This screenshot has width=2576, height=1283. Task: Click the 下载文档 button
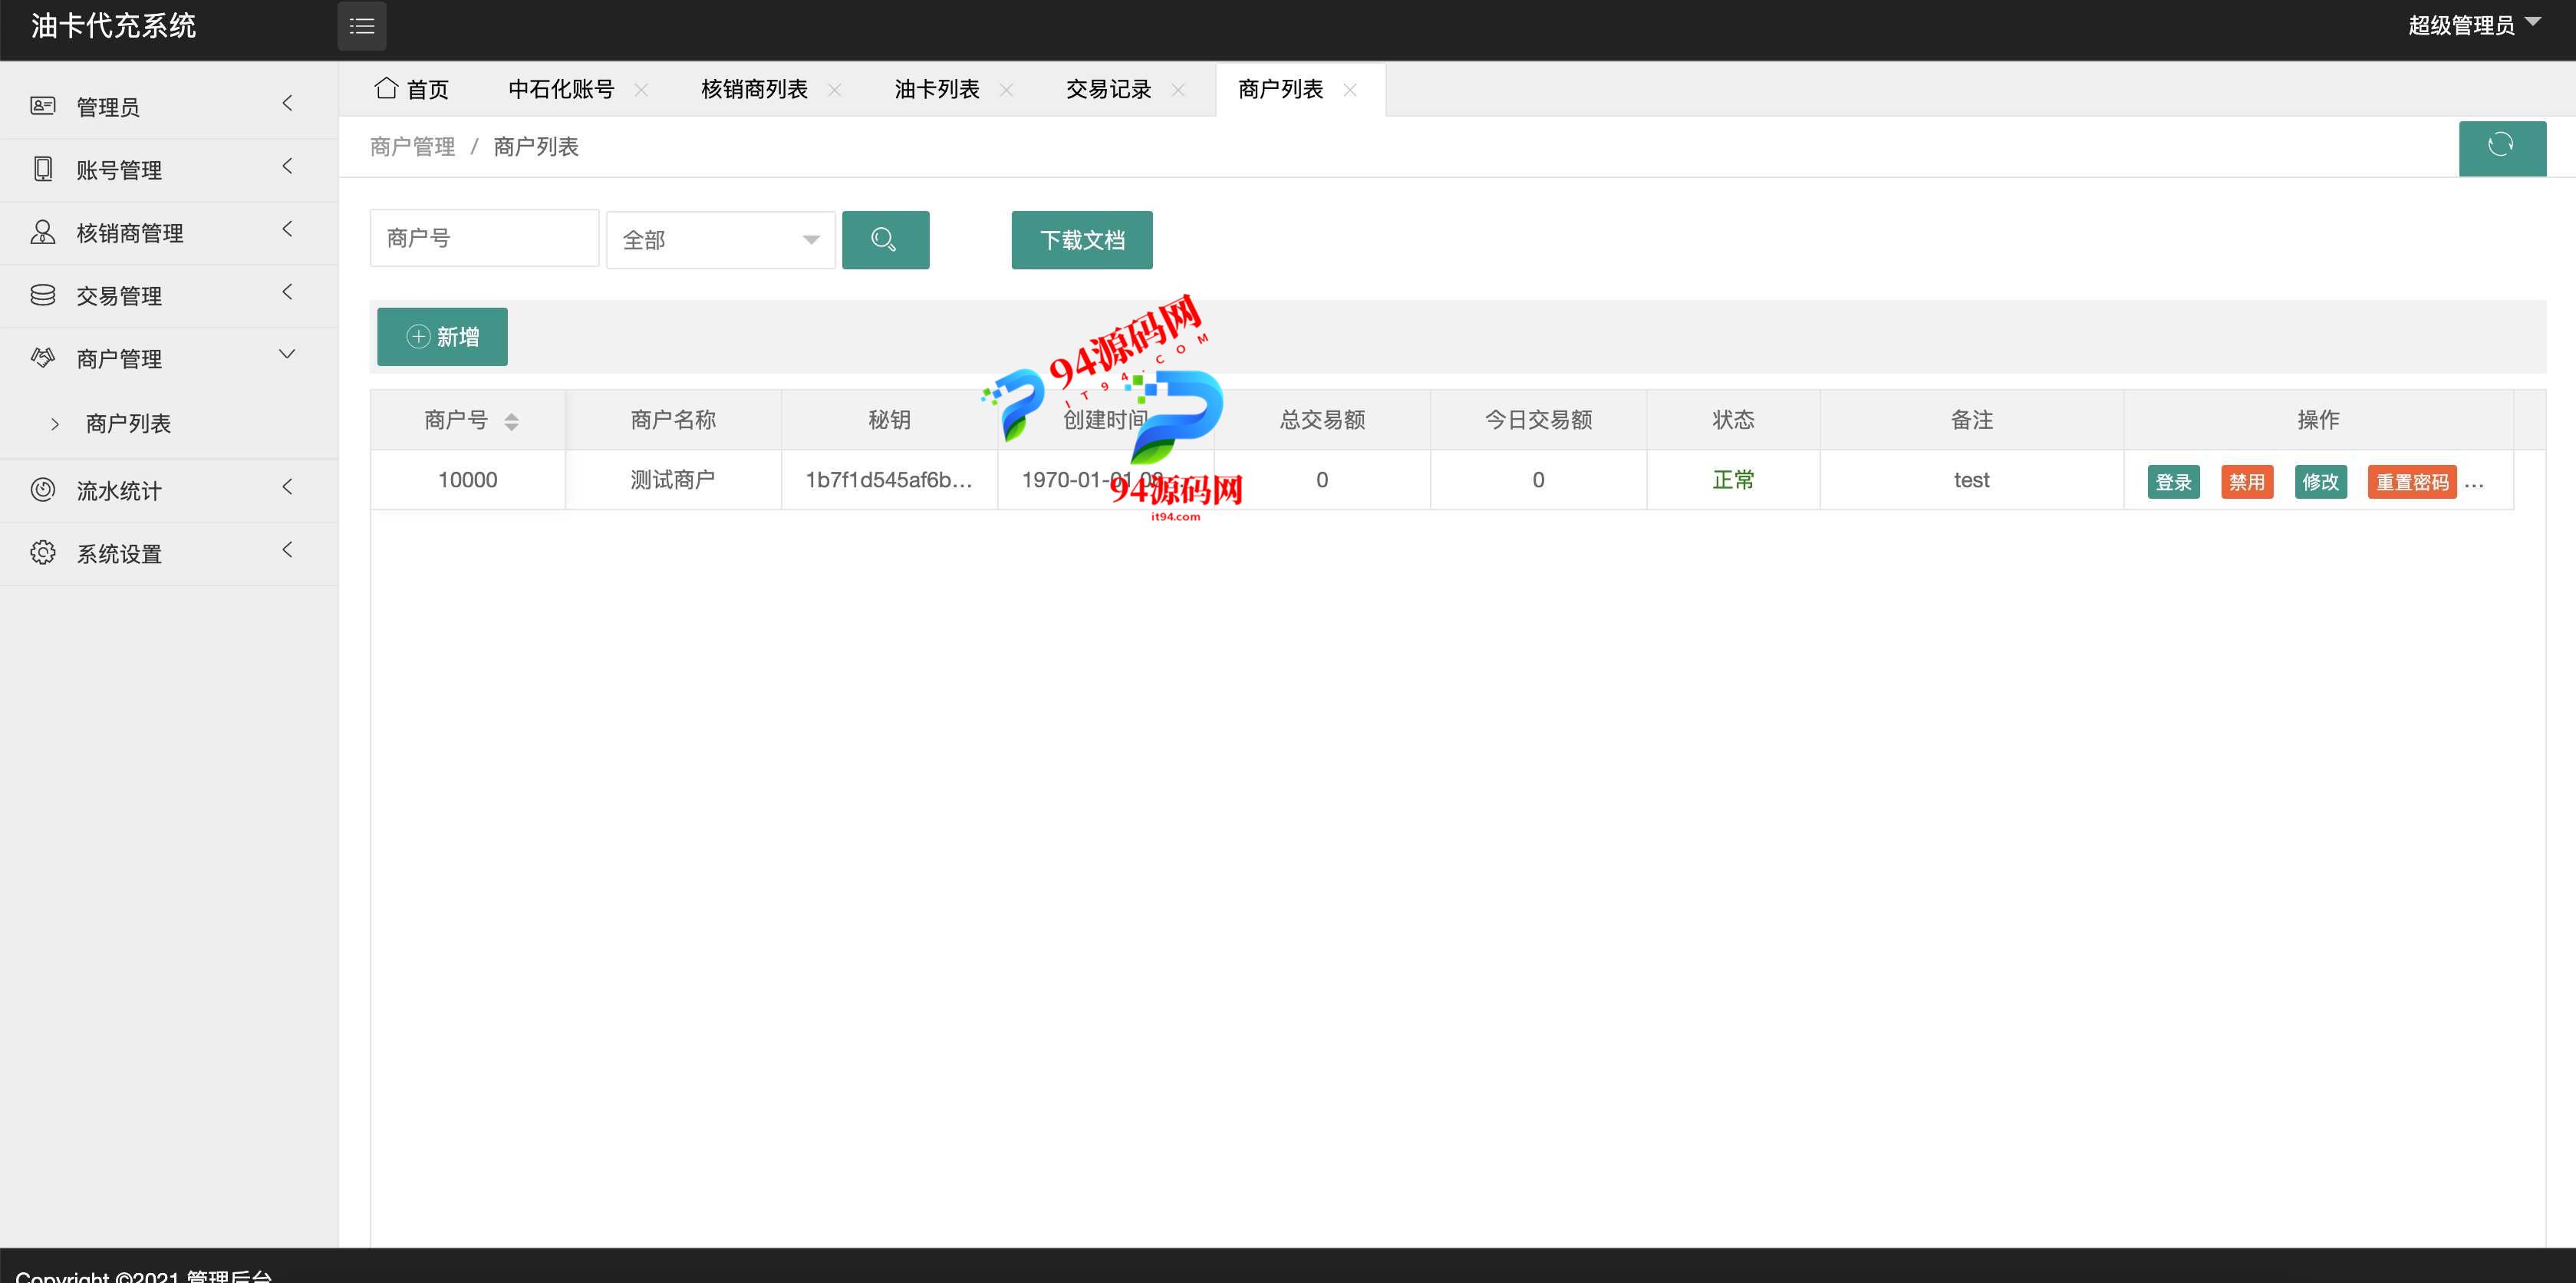pyautogui.click(x=1082, y=240)
